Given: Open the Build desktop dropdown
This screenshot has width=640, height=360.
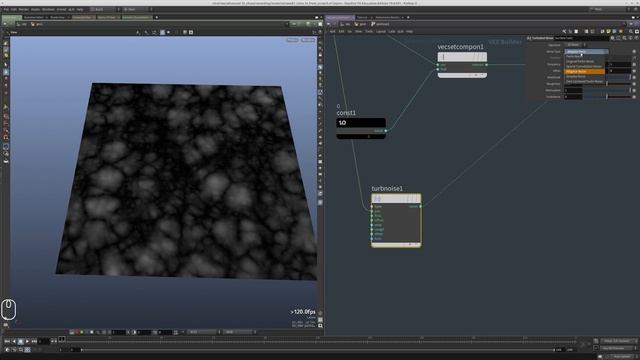Looking at the screenshot, I should point(104,9).
